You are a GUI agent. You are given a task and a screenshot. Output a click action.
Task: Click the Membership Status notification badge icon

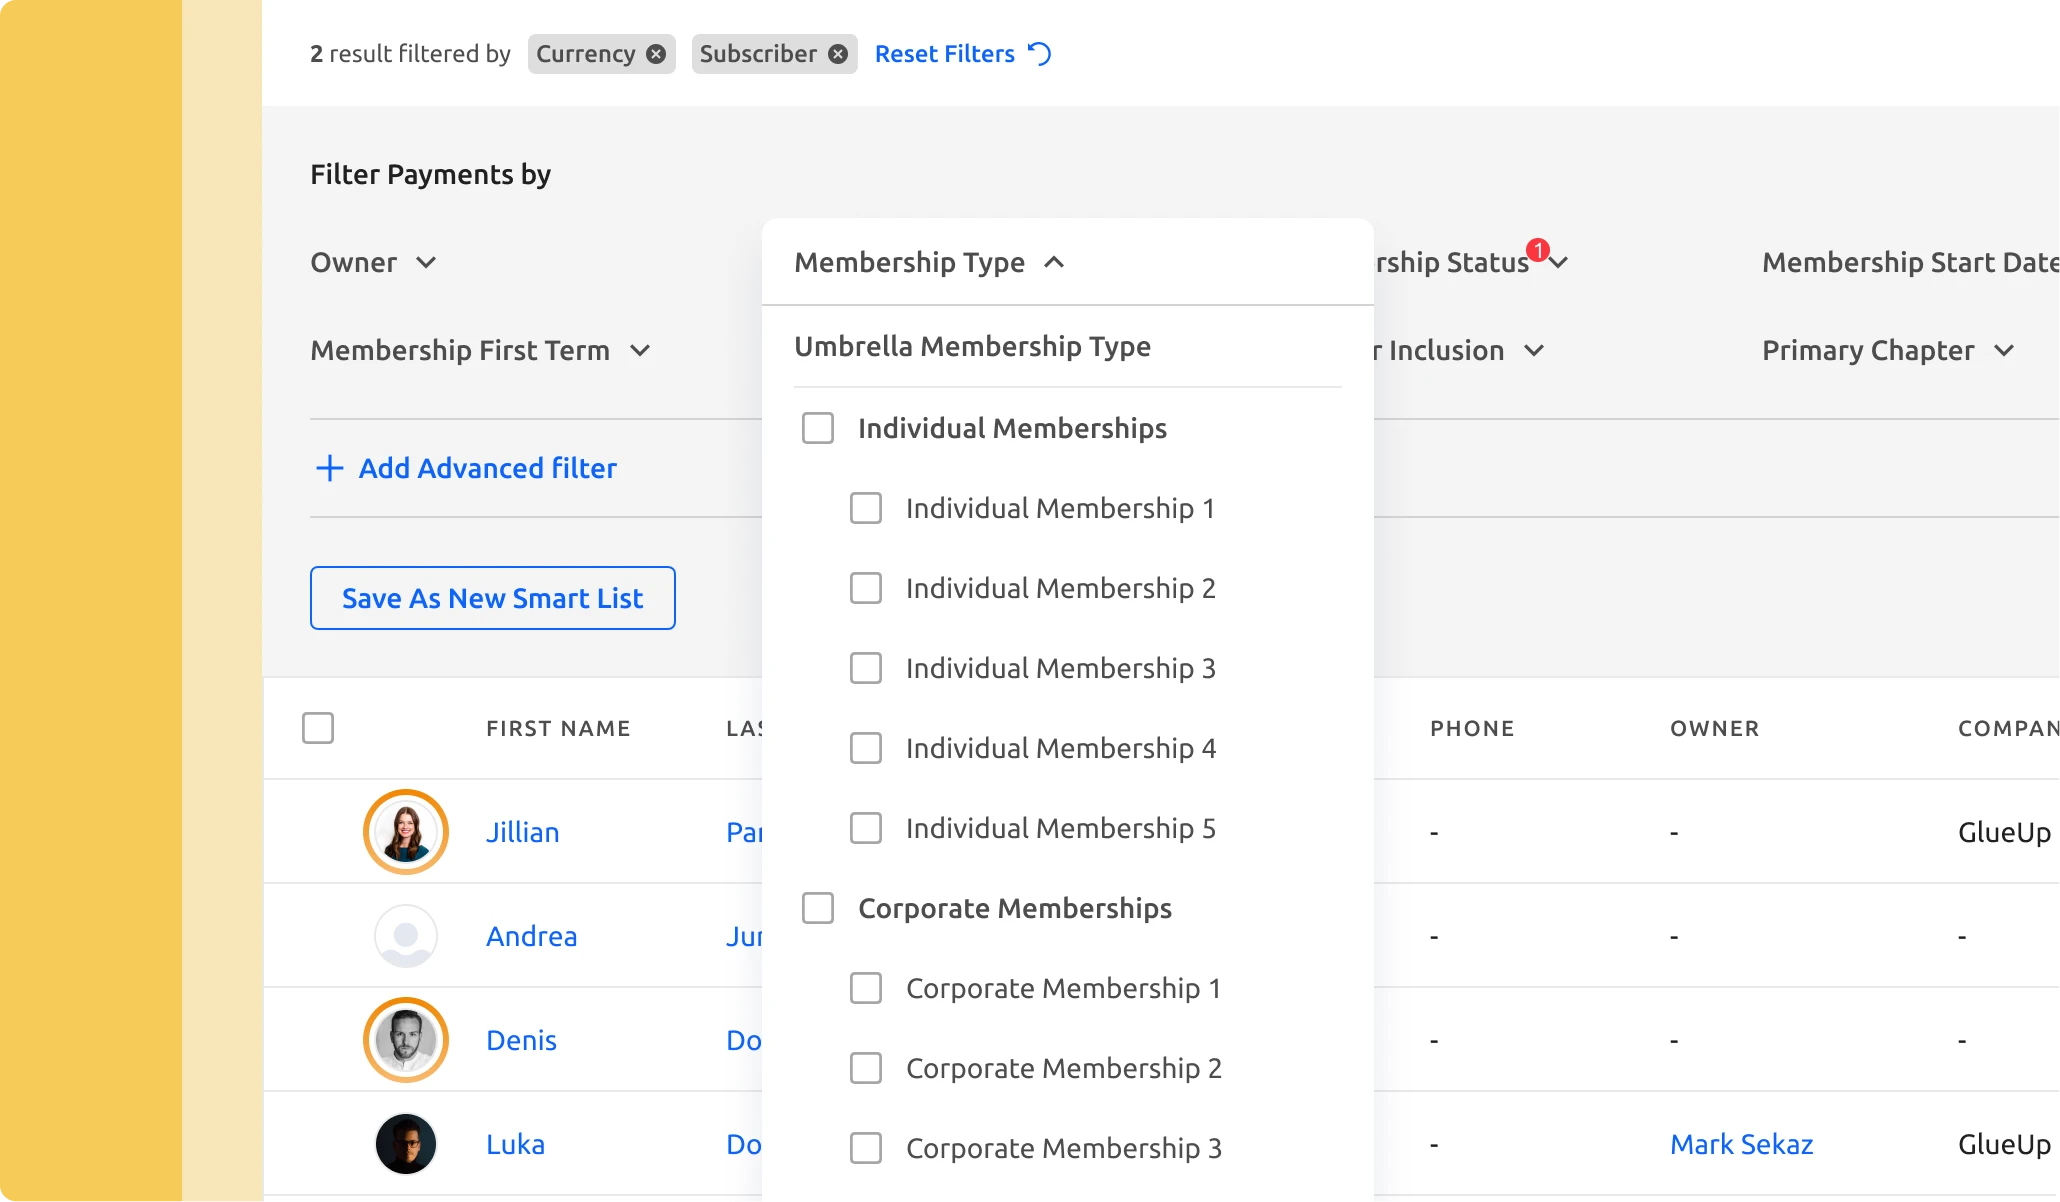tap(1538, 246)
